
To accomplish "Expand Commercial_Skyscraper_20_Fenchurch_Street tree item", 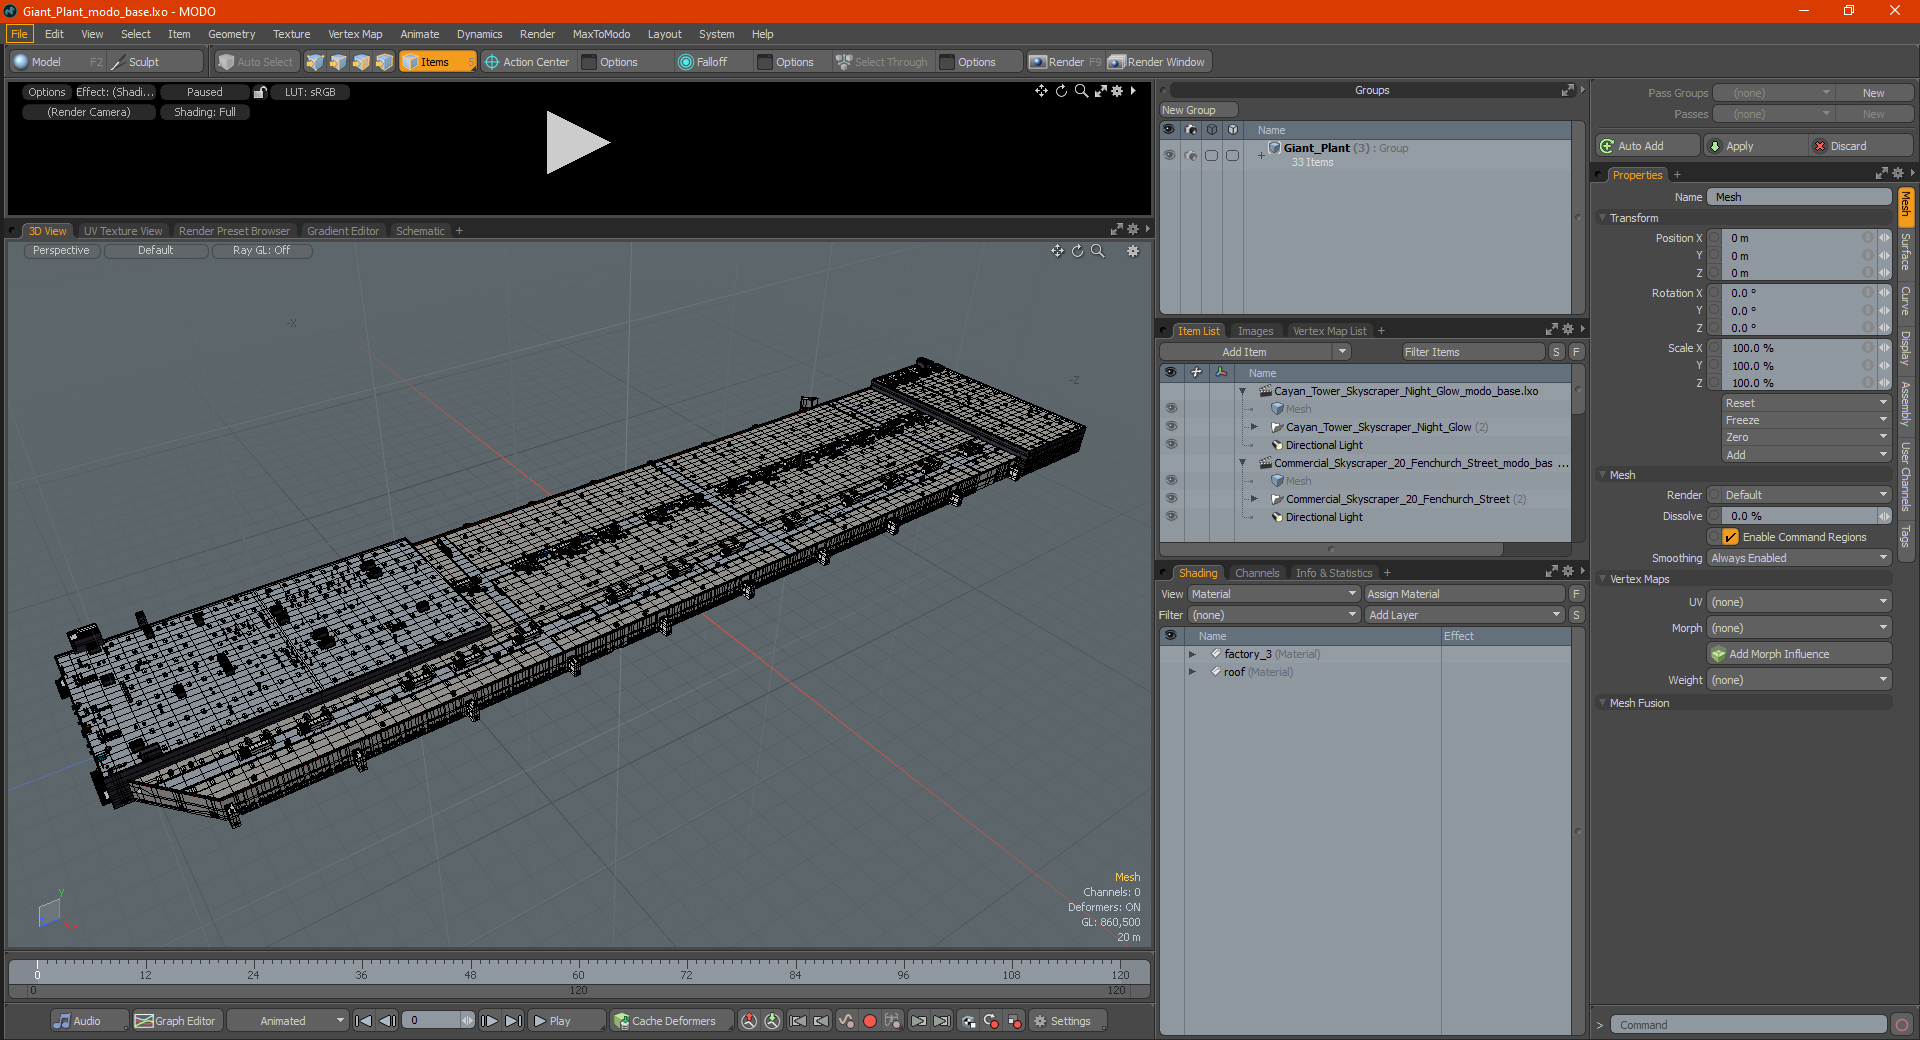I will (1254, 499).
